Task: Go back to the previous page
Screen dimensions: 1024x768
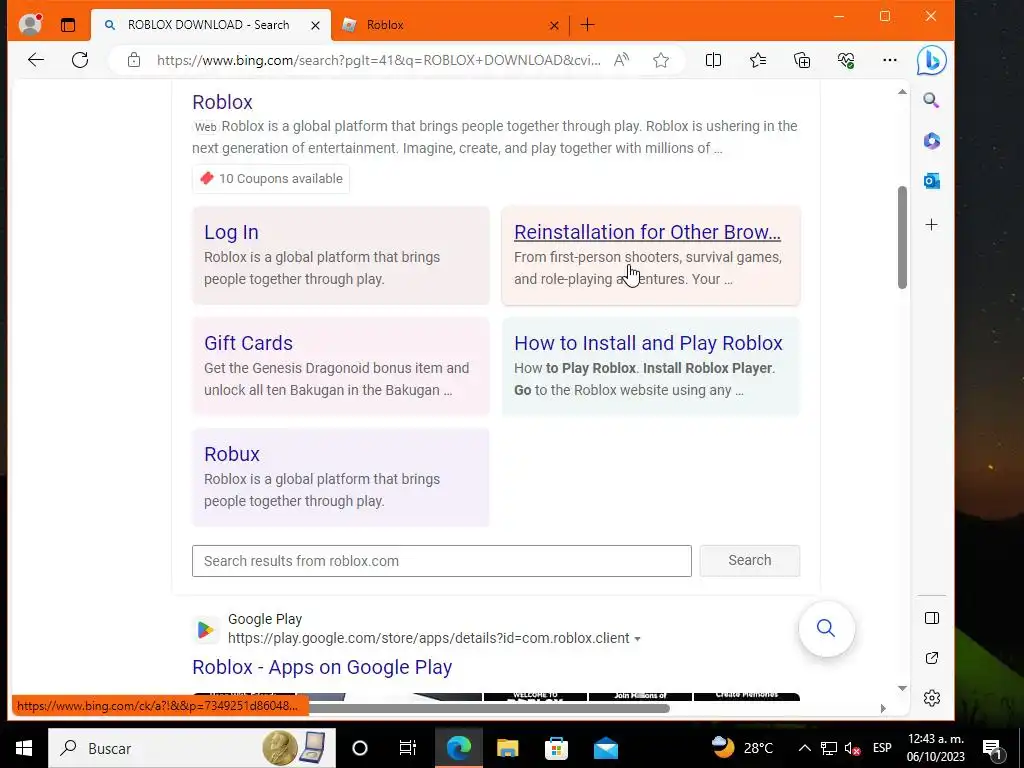Action: point(36,60)
